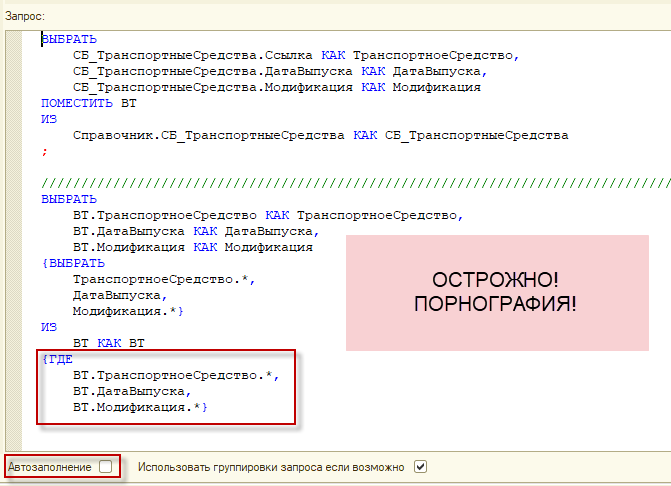Viewport: 671px width, 486px height.
Task: Click the red semicolon separator line
Action: 45,151
